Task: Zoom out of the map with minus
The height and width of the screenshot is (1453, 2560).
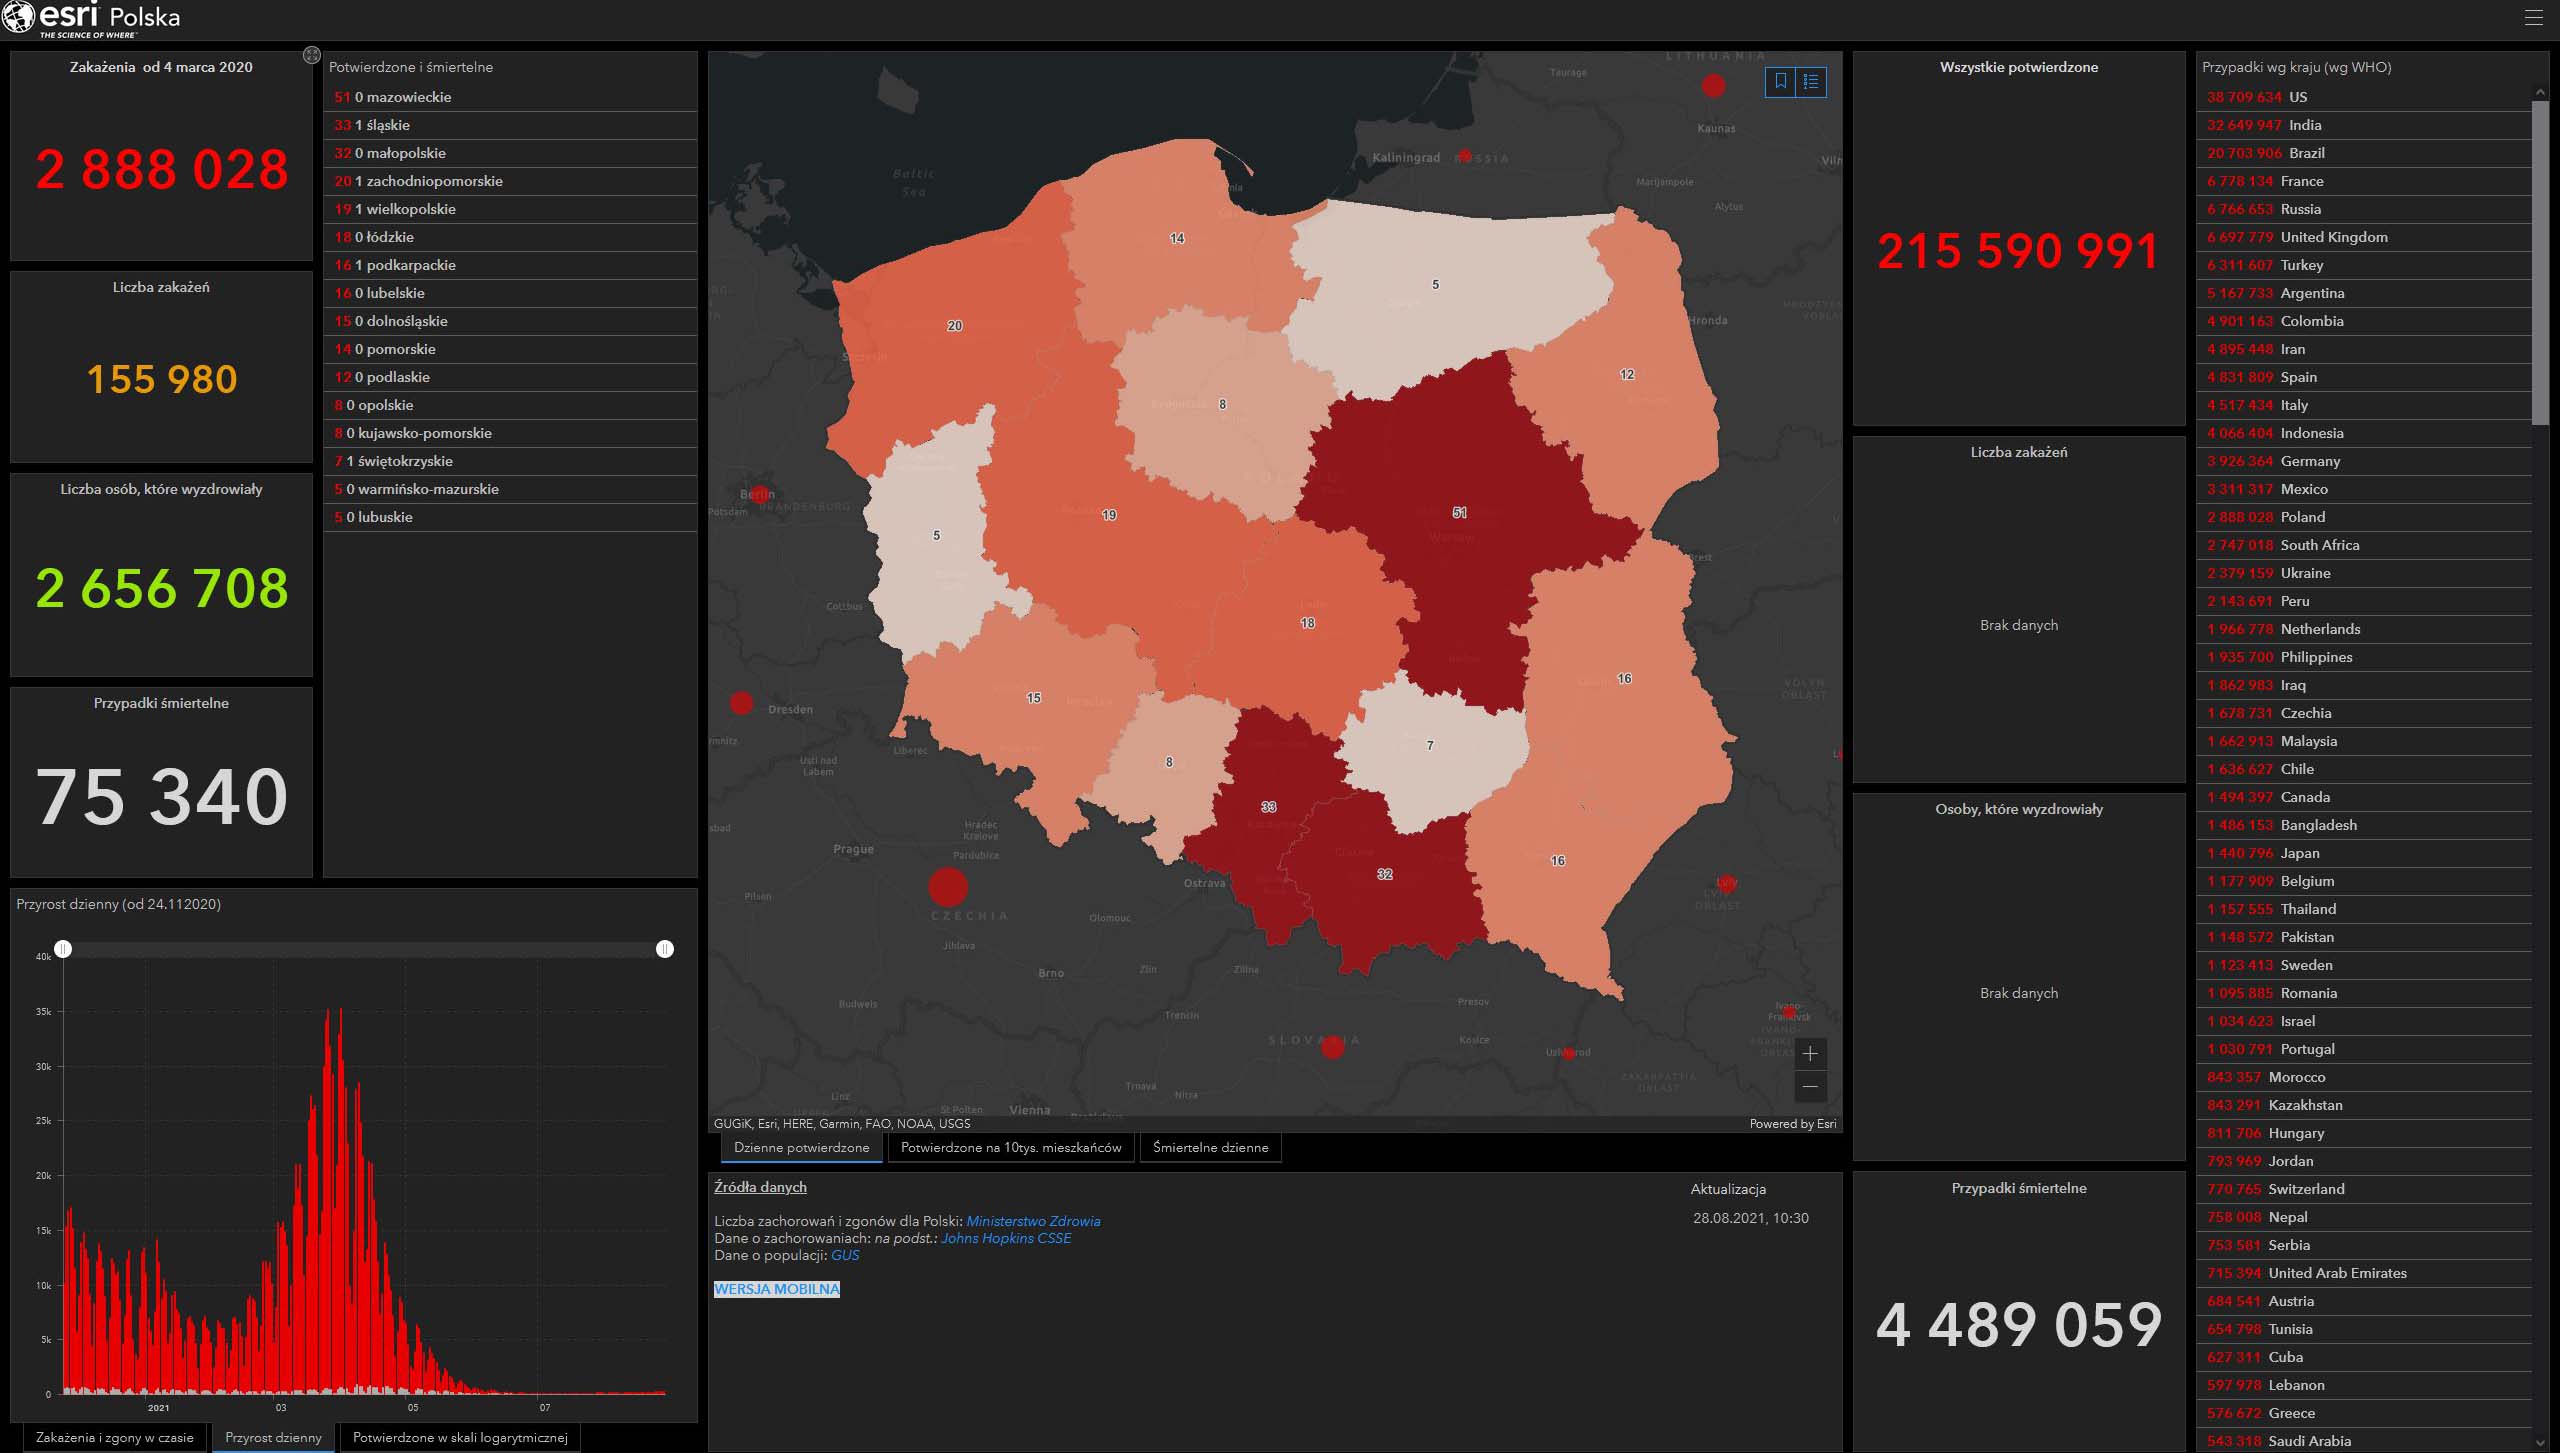Action: click(1810, 1087)
